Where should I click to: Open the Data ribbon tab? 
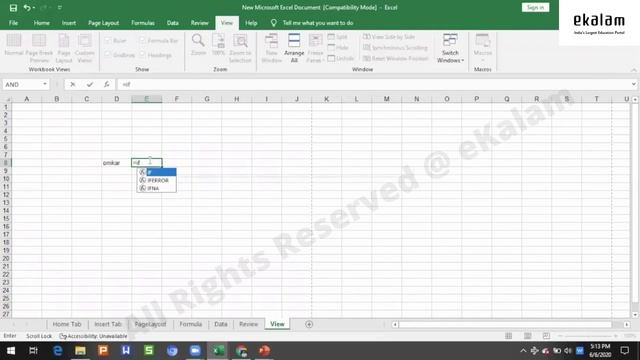[x=173, y=23]
